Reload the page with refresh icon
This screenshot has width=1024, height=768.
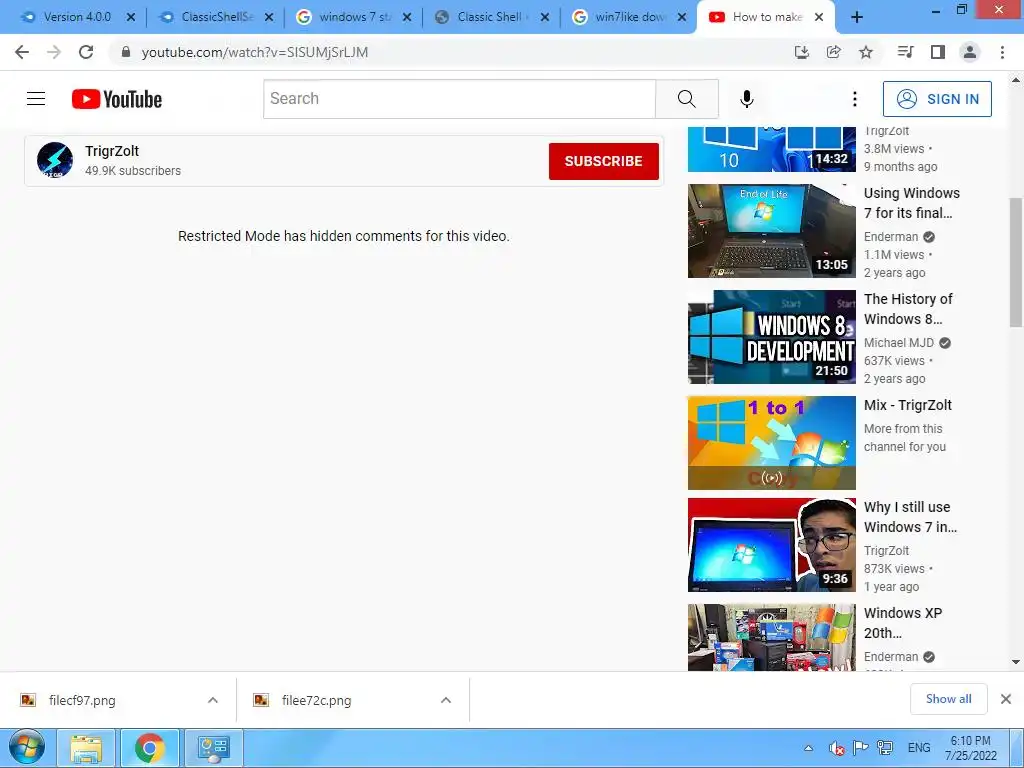(x=86, y=52)
